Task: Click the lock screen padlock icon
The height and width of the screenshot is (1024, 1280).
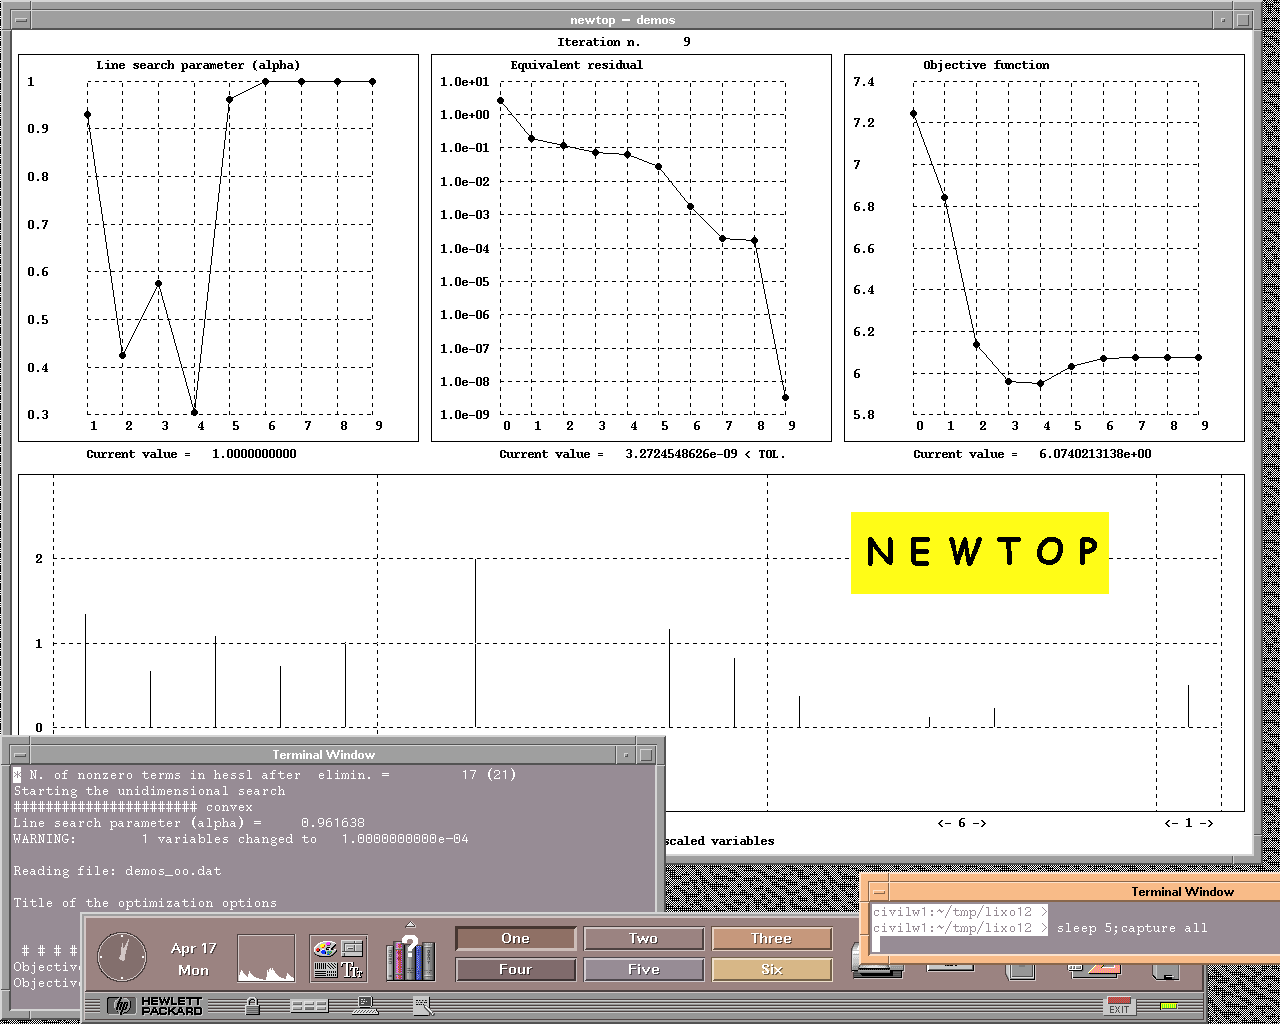Action: click(252, 1007)
